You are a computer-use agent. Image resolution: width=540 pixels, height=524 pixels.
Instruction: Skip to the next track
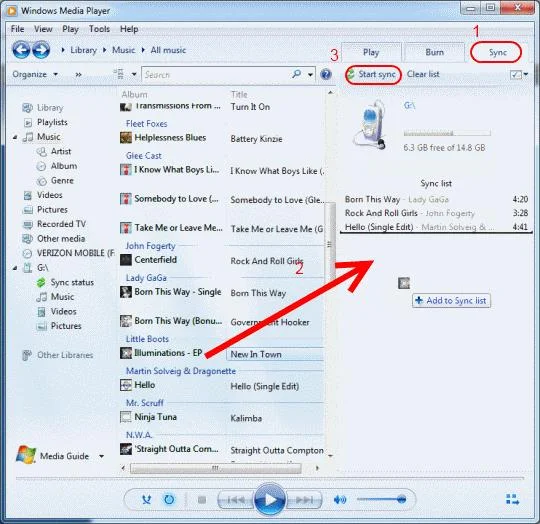304,500
